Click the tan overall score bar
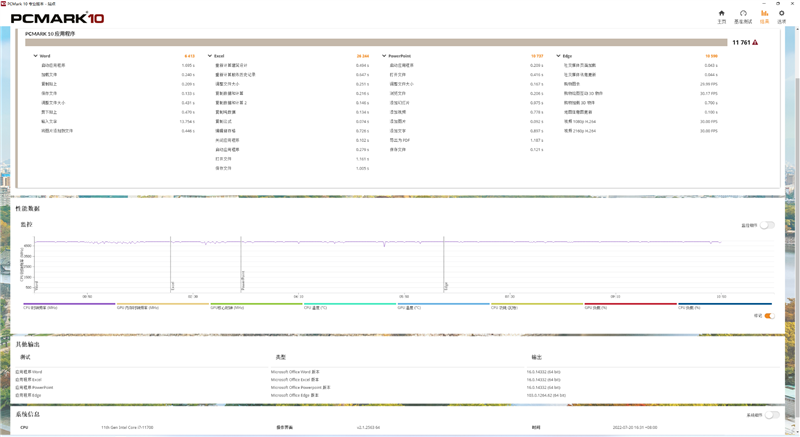800x437 pixels. (x=376, y=42)
